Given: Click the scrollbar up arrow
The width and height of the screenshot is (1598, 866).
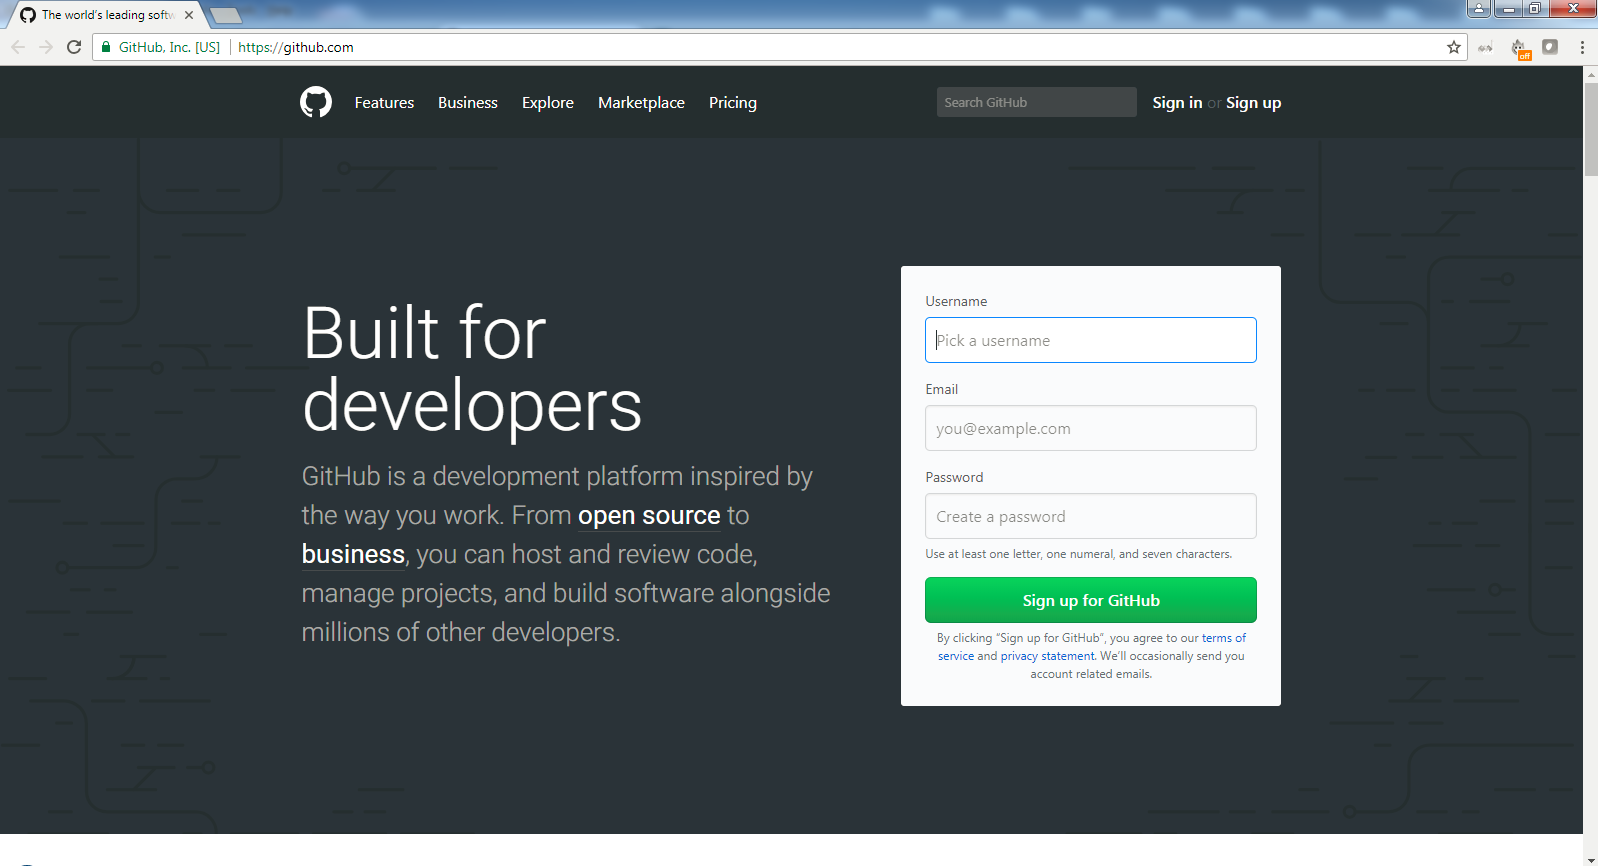Looking at the screenshot, I should click(x=1590, y=74).
